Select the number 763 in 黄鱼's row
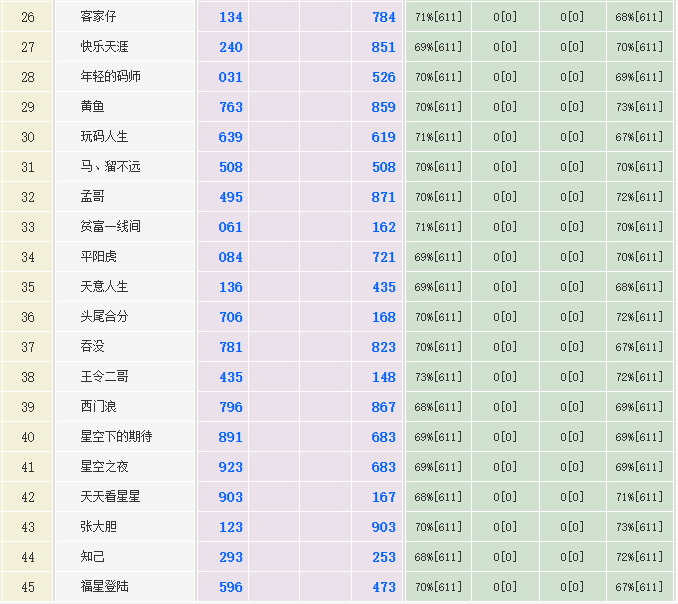The height and width of the screenshot is (604, 678). [231, 107]
